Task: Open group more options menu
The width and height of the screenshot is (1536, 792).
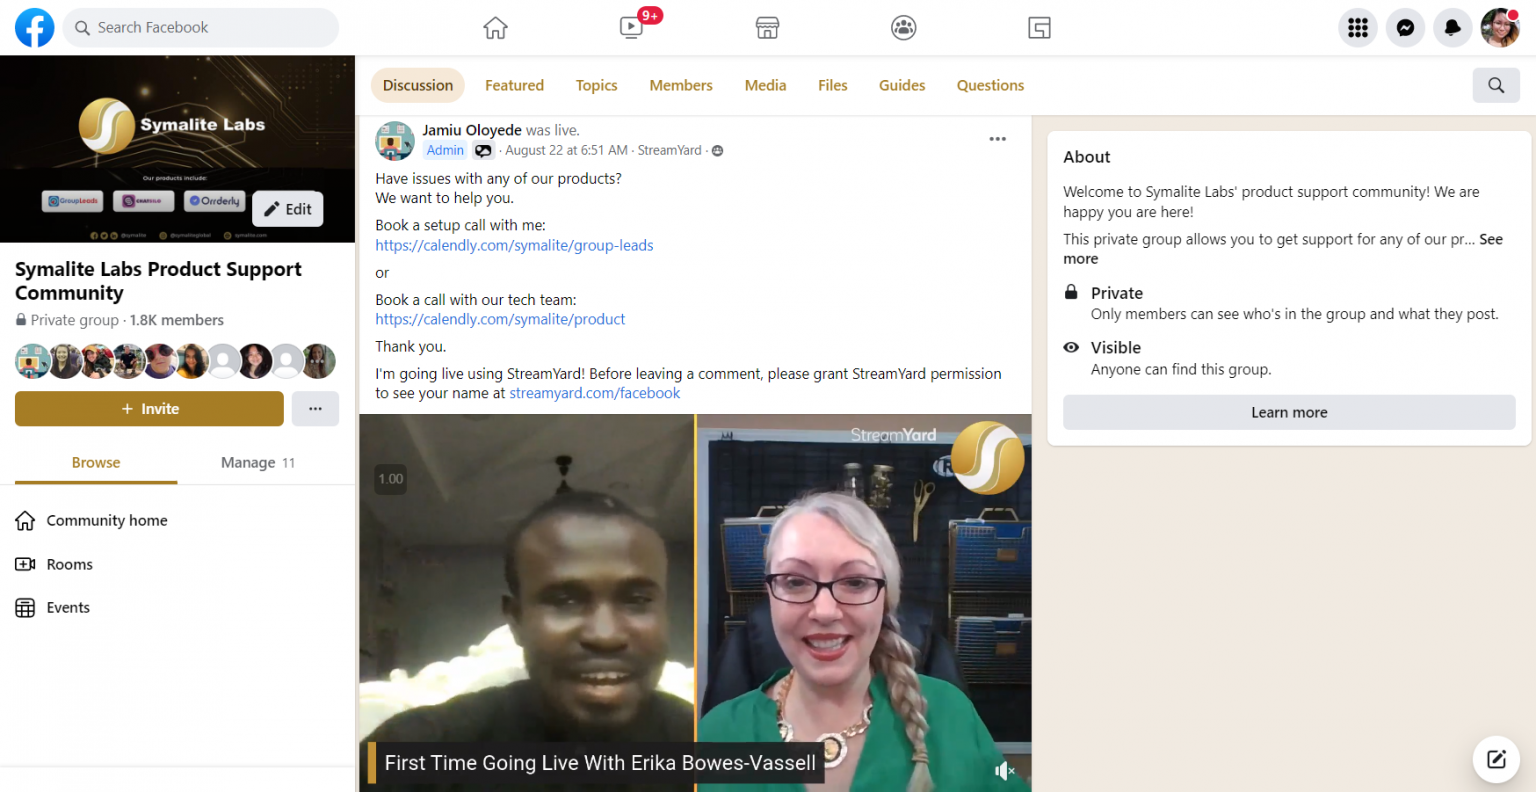Action: [x=315, y=408]
